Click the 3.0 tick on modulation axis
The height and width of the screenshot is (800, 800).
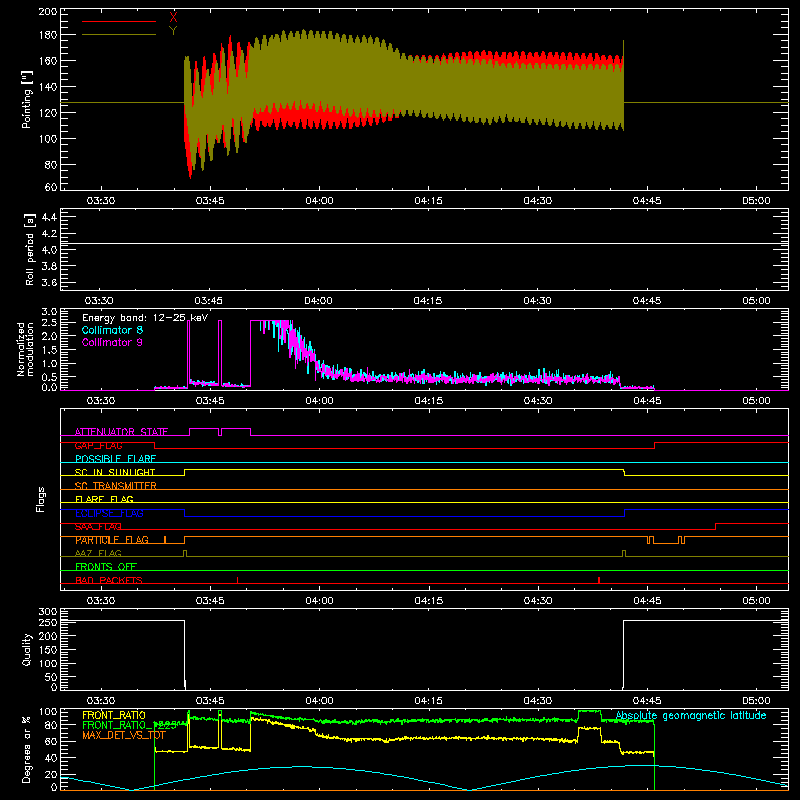coord(49,312)
